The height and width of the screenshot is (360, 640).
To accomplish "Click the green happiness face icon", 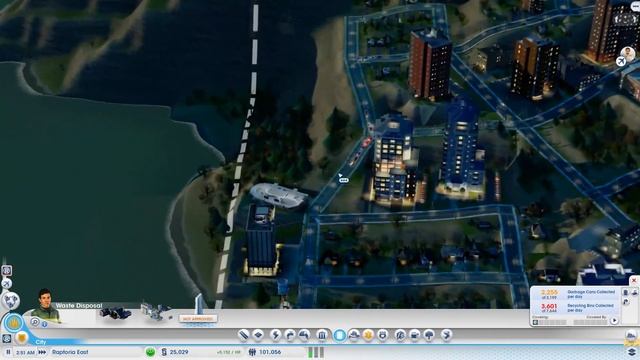I will pyautogui.click(x=150, y=352).
